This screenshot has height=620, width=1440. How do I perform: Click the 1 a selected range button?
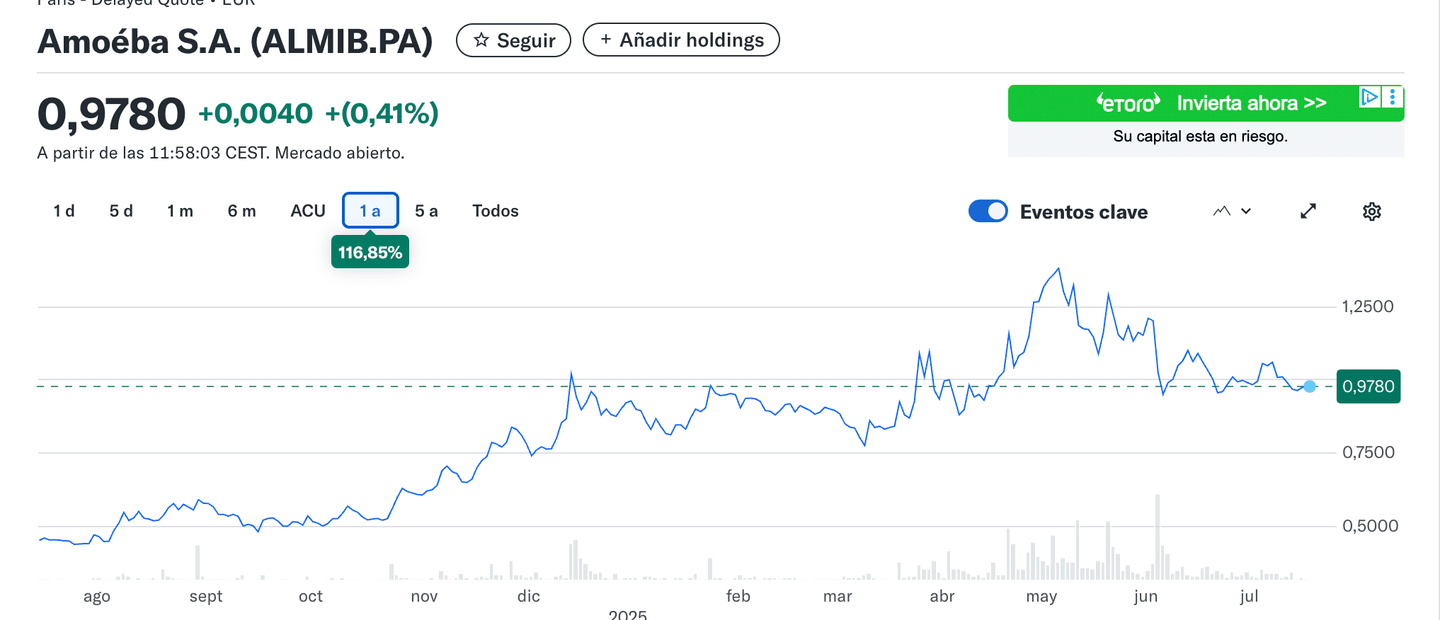click(370, 211)
